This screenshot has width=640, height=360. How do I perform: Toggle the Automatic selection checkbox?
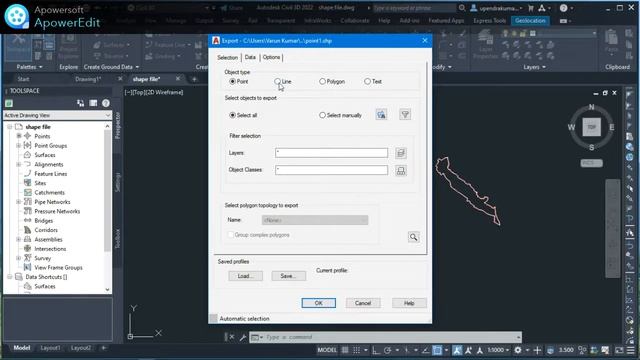213,318
